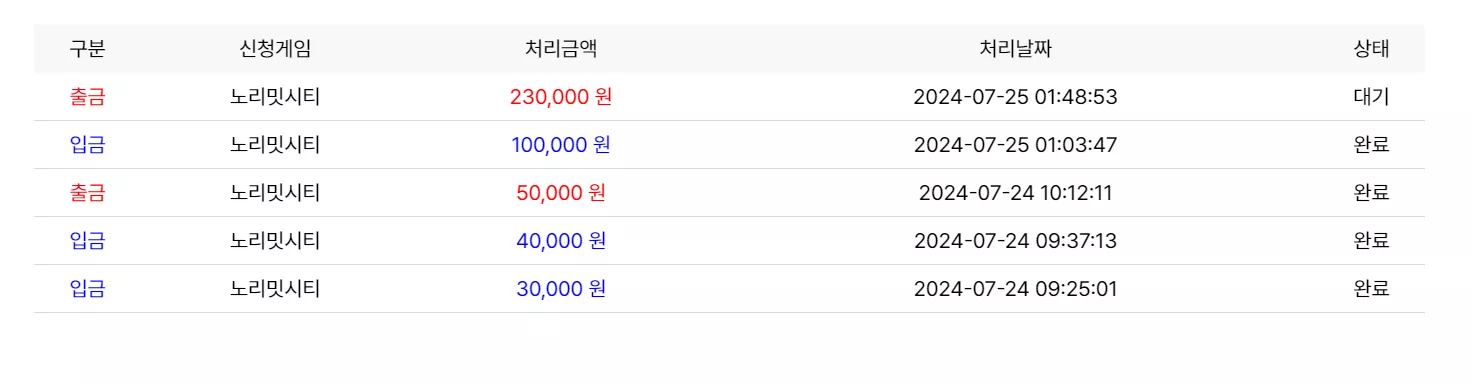Click the 30,000 원 deposit amount
Screen dimensions: 1472x384
561,289
